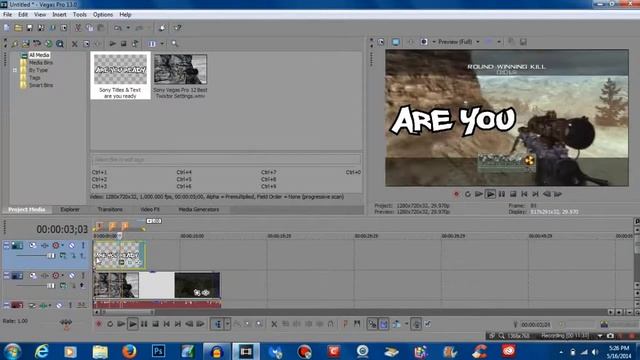Click Stop in the preview transport bar
This screenshot has height=360, width=640.
[x=513, y=194]
